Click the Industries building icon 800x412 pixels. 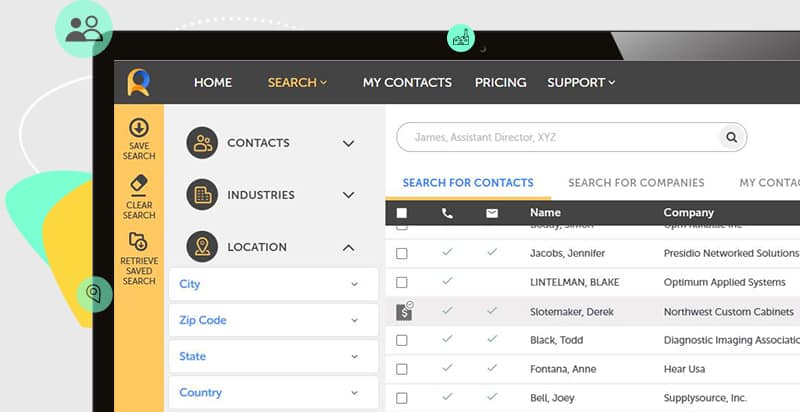[202, 194]
